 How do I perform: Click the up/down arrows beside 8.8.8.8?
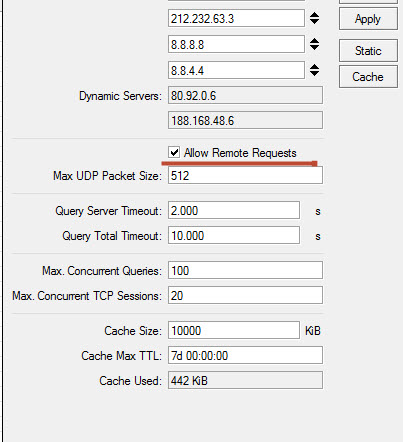coord(314,44)
